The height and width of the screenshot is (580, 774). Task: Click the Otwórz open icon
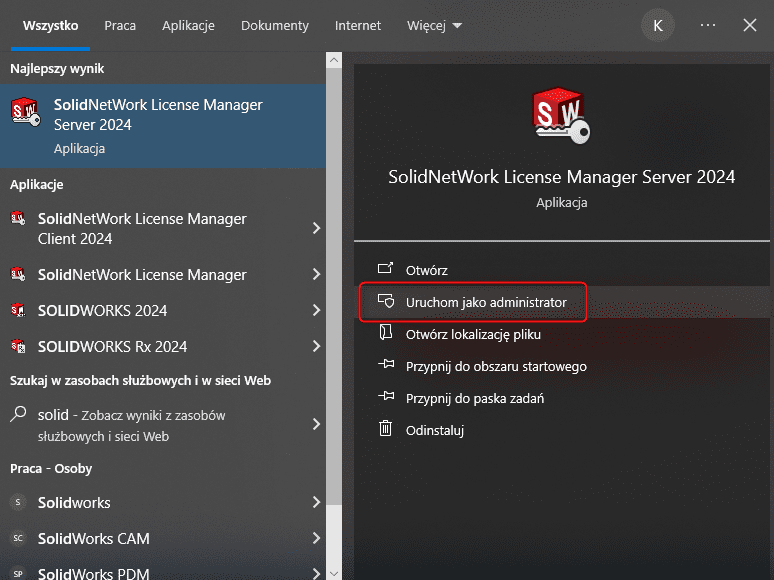[386, 268]
